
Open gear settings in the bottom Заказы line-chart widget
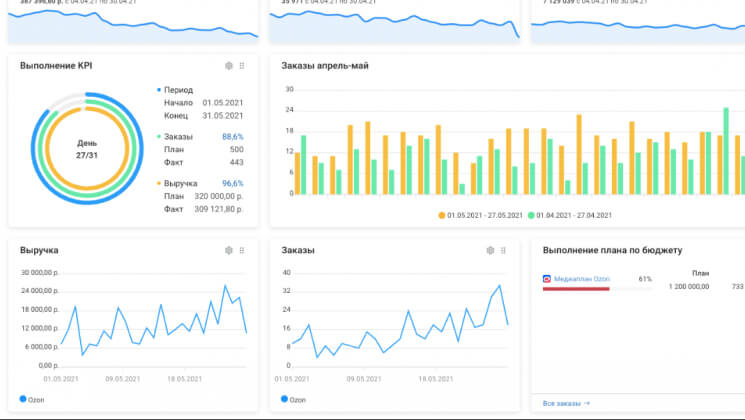(490, 250)
